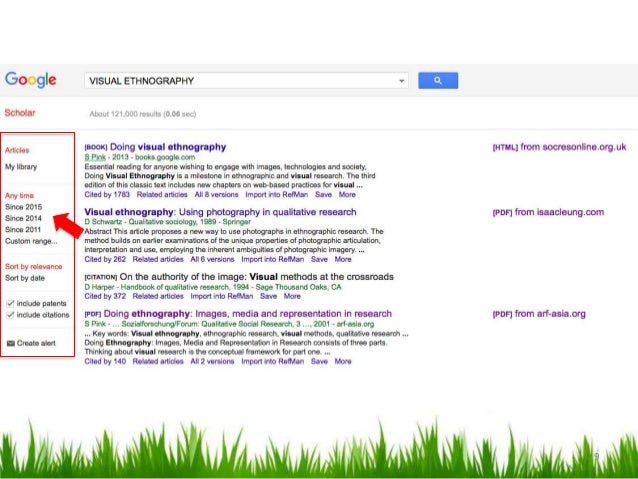Click Import into RefMan in Cited by 140 row

point(273,361)
